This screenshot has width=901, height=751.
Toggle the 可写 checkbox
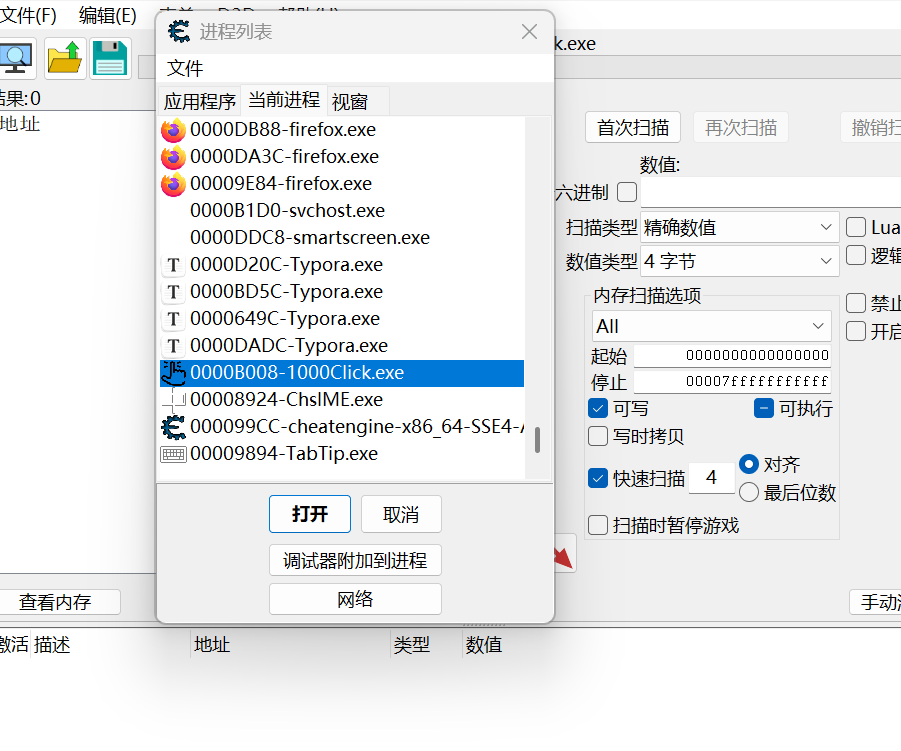[598, 409]
